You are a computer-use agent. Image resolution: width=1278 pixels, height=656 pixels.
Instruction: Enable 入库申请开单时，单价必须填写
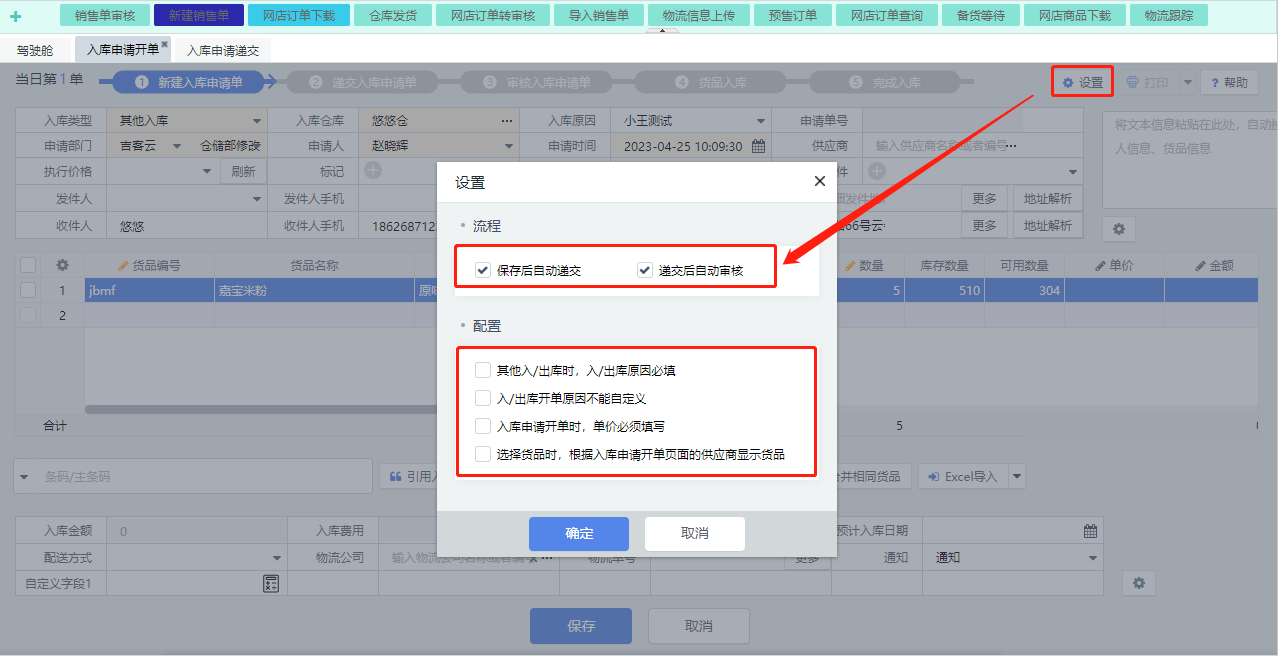click(483, 426)
